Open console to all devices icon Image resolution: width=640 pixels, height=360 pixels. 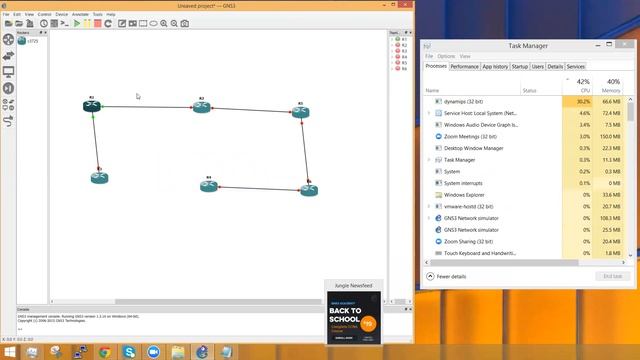64,24
